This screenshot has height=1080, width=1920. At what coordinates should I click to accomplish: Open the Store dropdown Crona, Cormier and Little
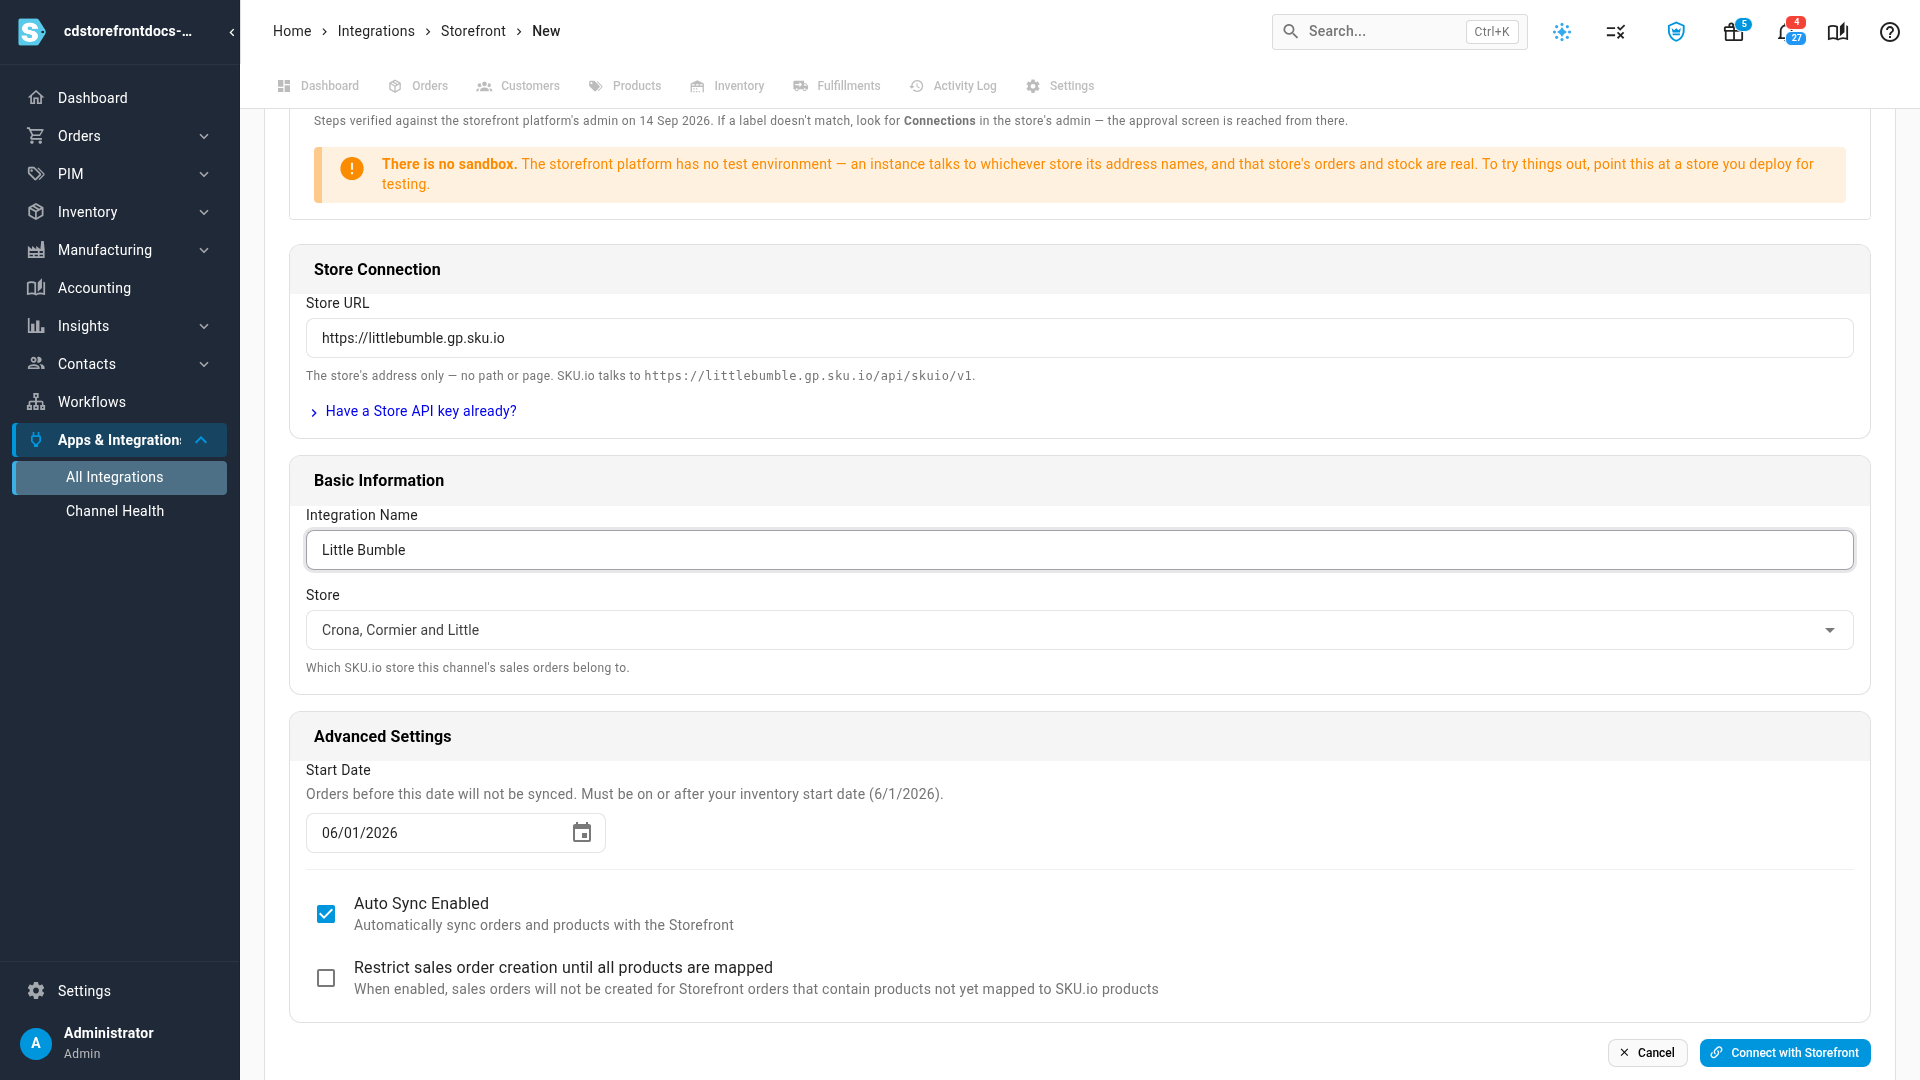click(x=1080, y=630)
